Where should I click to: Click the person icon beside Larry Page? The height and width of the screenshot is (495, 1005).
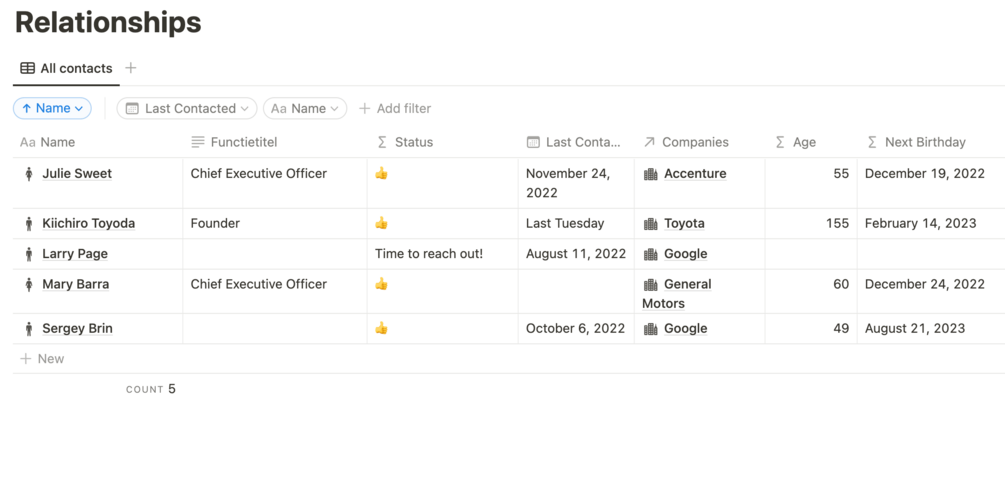(29, 254)
